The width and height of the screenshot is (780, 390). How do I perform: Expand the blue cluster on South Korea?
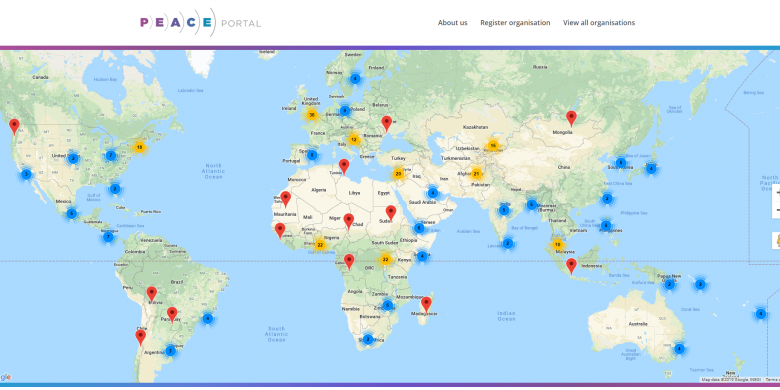tap(620, 163)
